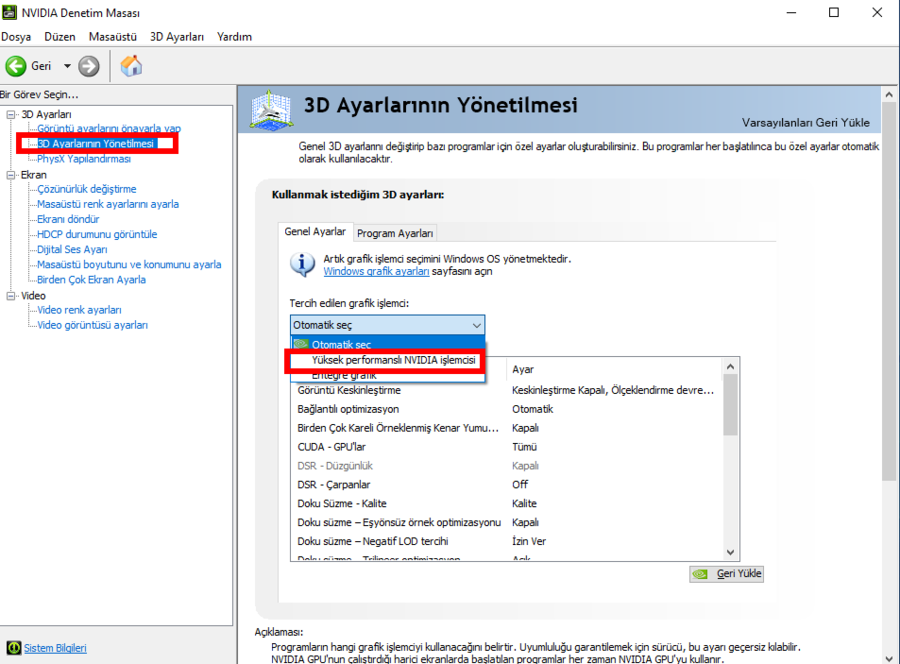Open Çözünürlük değiştirme
Viewport: 900px width, 664px height.
87,189
